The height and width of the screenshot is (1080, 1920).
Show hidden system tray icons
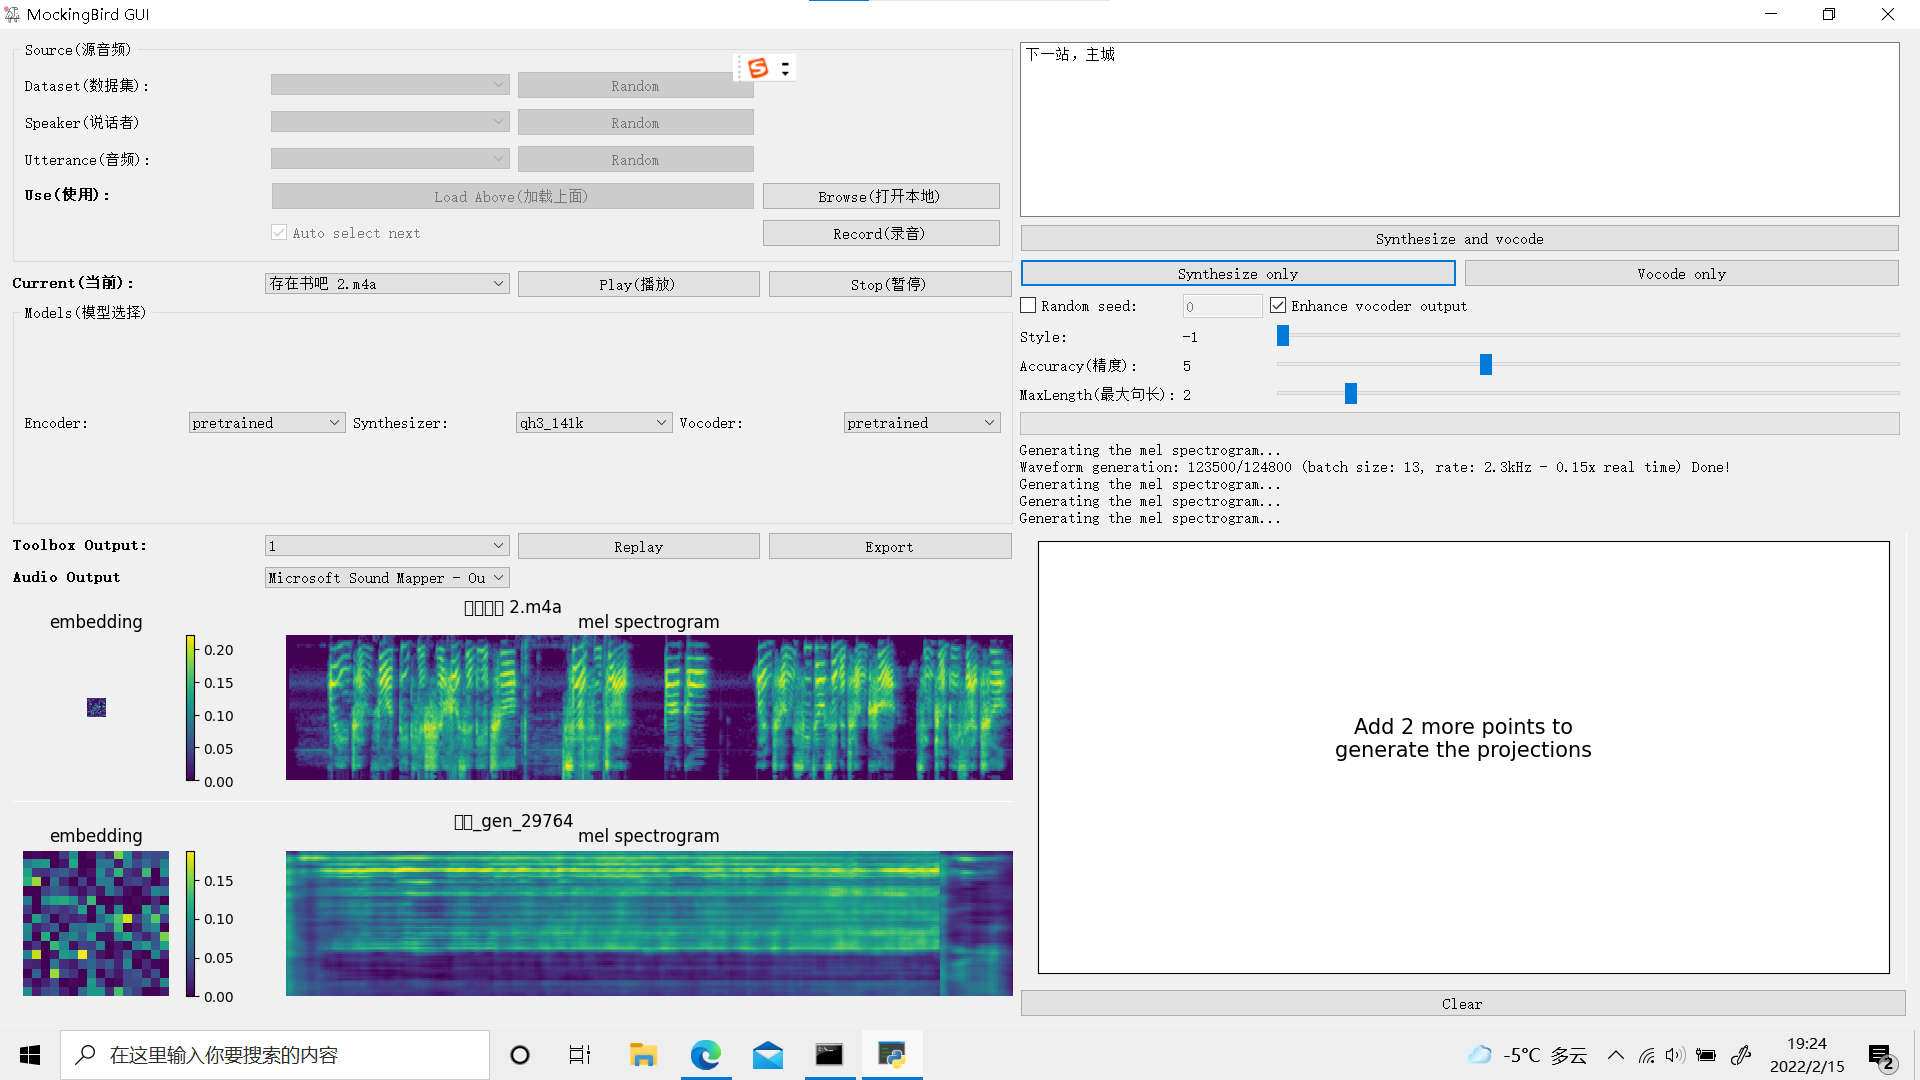[x=1616, y=1055]
